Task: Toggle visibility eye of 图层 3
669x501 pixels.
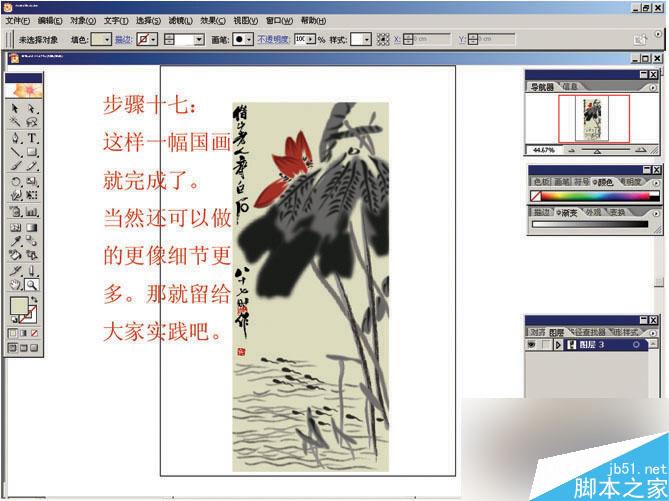Action: coord(532,344)
